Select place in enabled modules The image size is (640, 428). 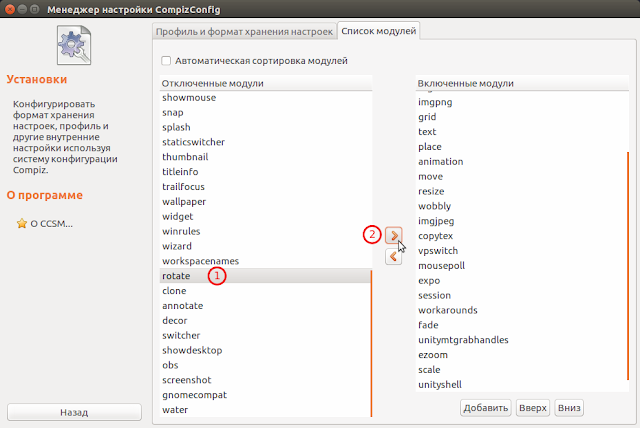[521, 147]
